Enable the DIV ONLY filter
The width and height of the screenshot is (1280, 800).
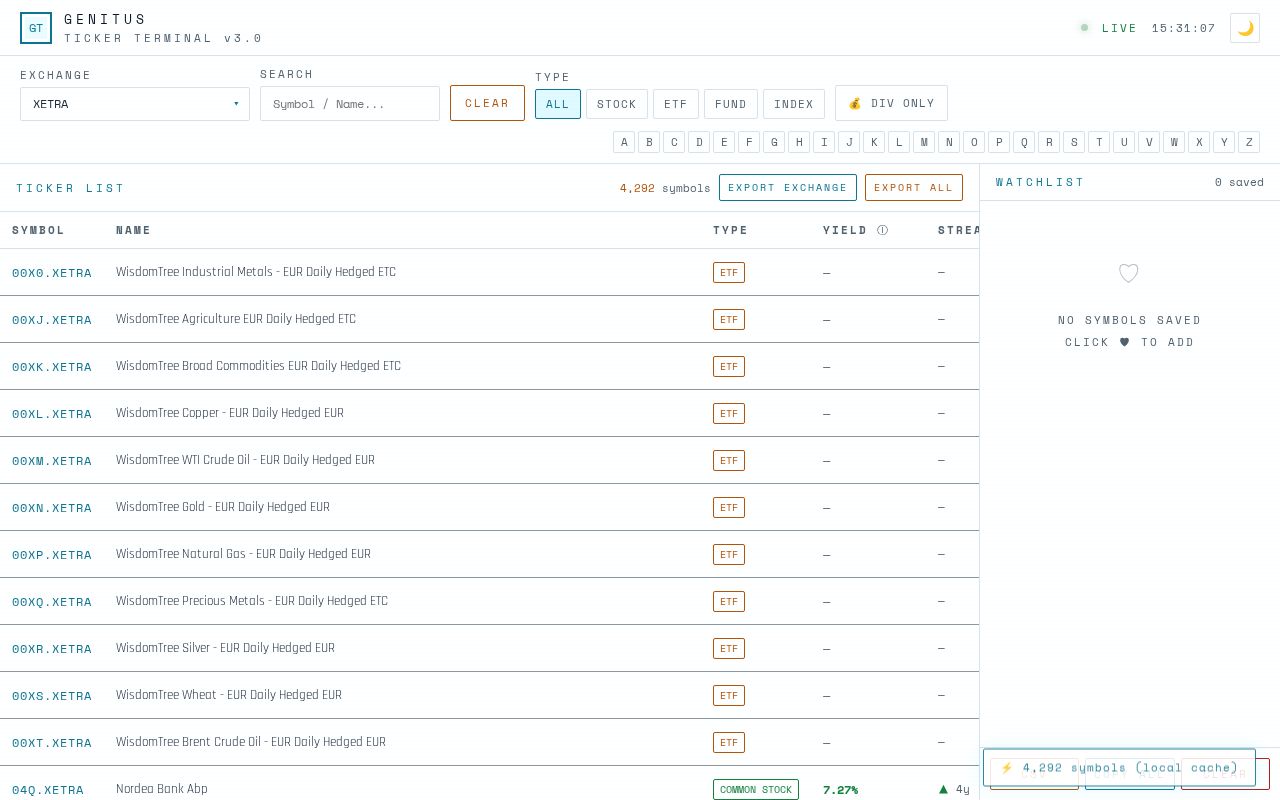coord(891,103)
